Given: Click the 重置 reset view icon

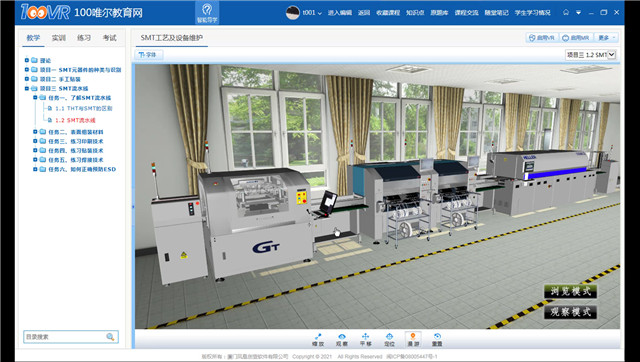Looking at the screenshot, I should [x=437, y=340].
